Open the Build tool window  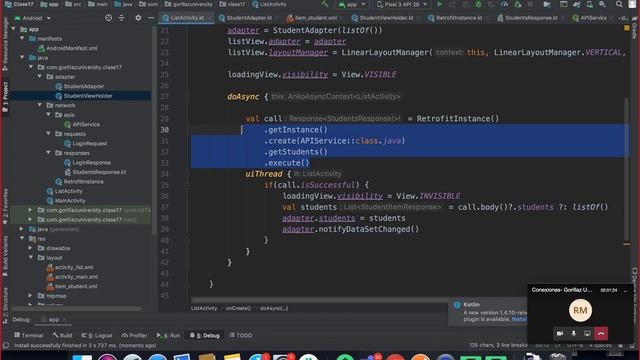tap(62, 335)
